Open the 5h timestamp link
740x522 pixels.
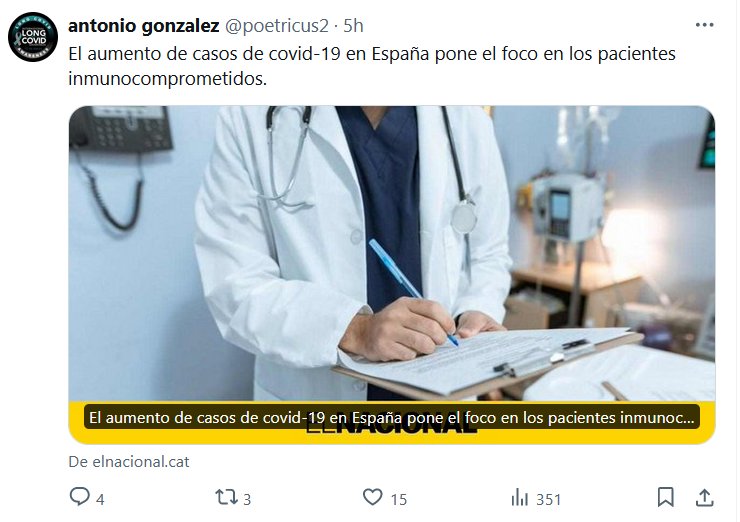pyautogui.click(x=353, y=25)
